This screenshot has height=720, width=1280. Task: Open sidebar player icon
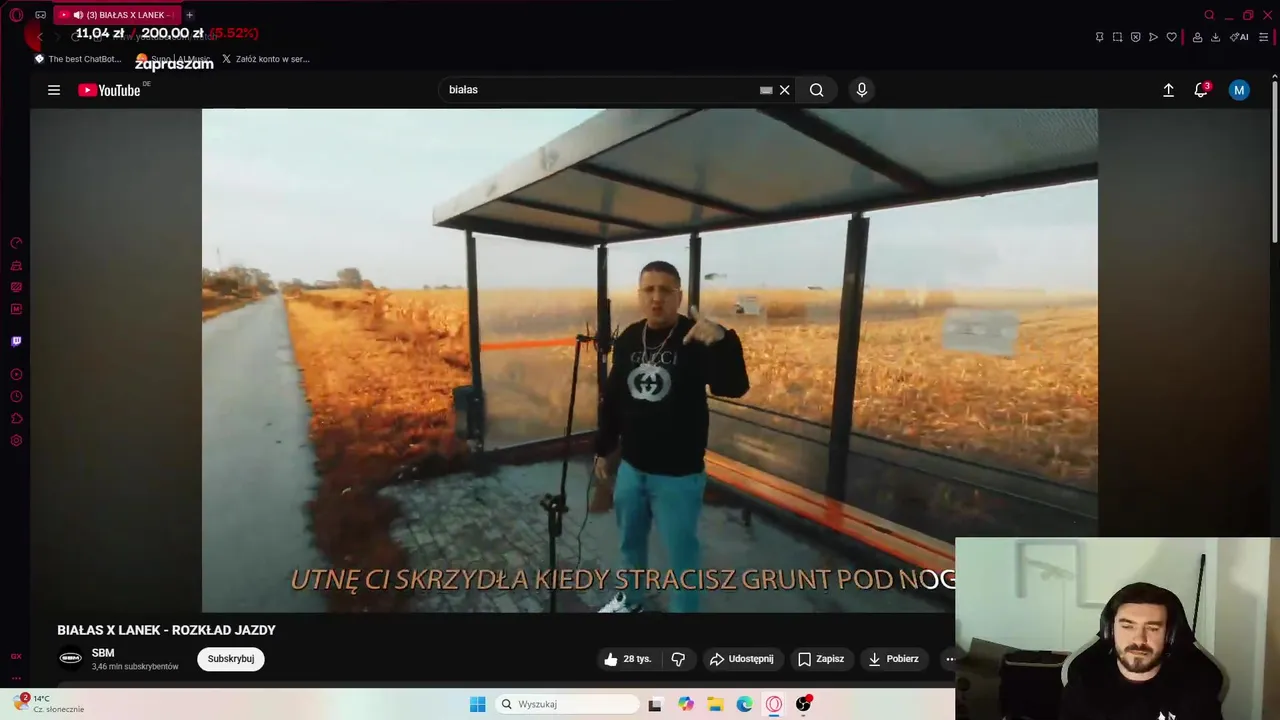(16, 375)
